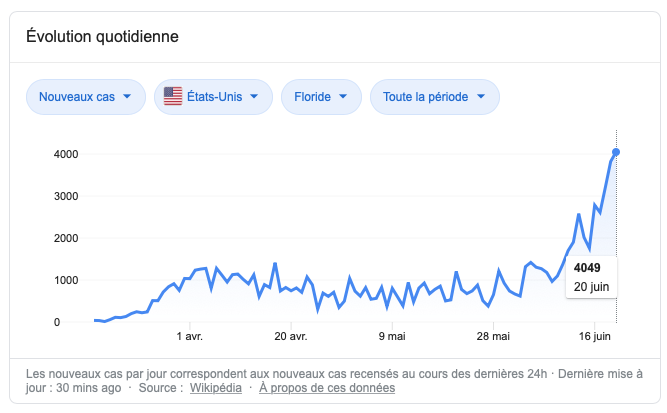Open the Floride region dropdown
This screenshot has width=667, height=413.
(x=320, y=97)
